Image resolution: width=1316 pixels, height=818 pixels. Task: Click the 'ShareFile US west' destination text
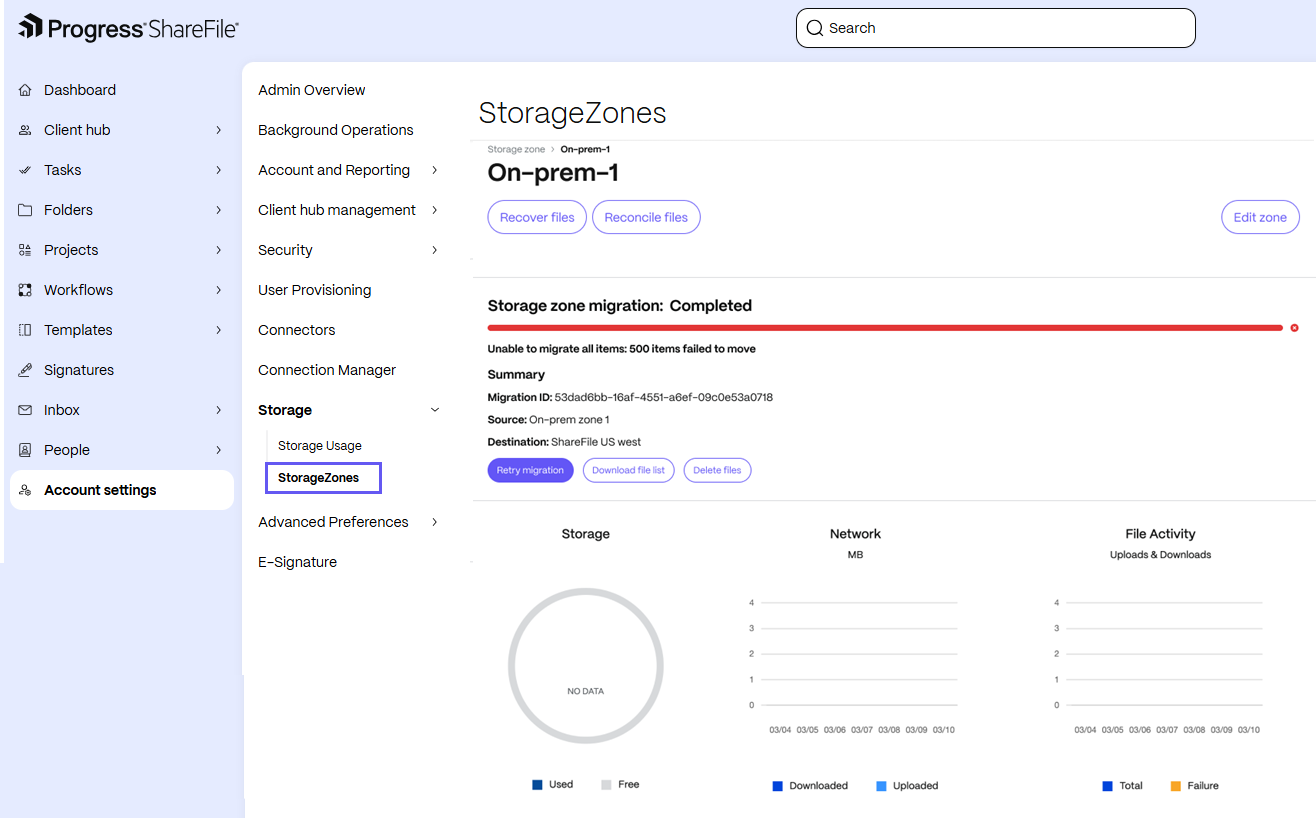pyautogui.click(x=596, y=442)
